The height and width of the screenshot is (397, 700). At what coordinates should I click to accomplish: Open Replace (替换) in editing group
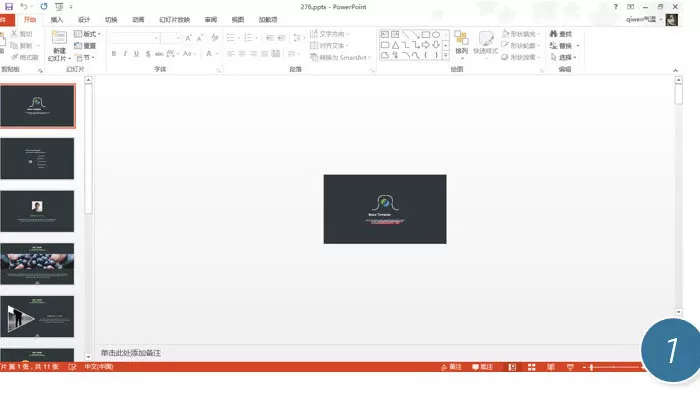point(565,46)
